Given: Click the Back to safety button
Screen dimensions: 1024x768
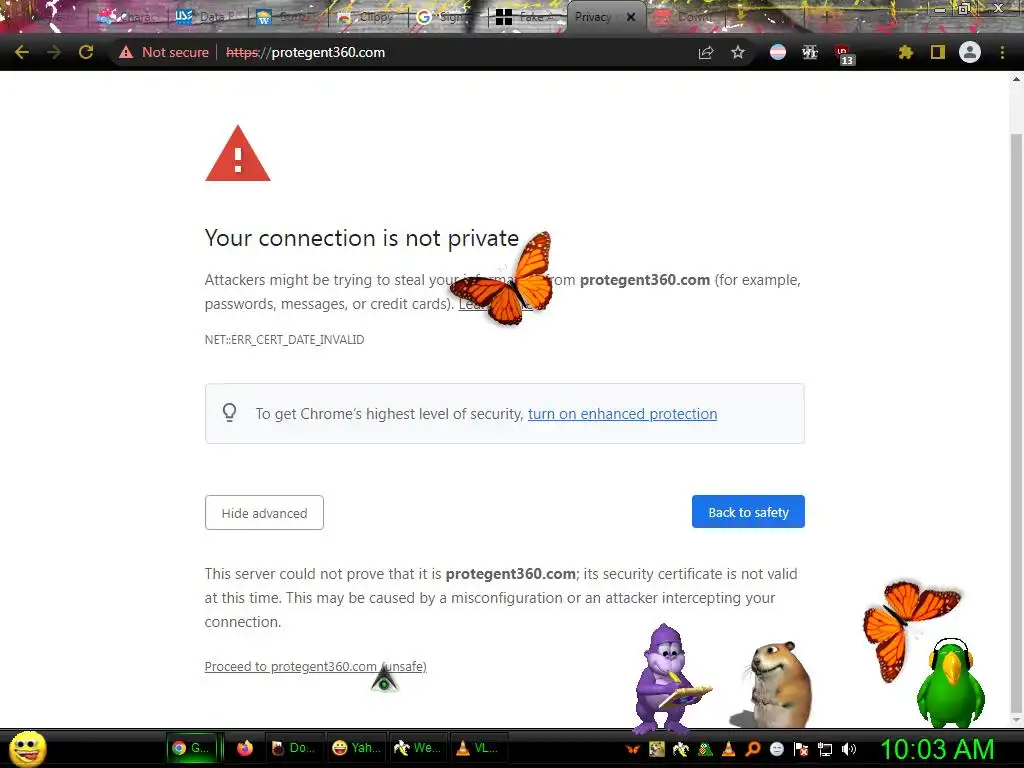Looking at the screenshot, I should point(748,512).
